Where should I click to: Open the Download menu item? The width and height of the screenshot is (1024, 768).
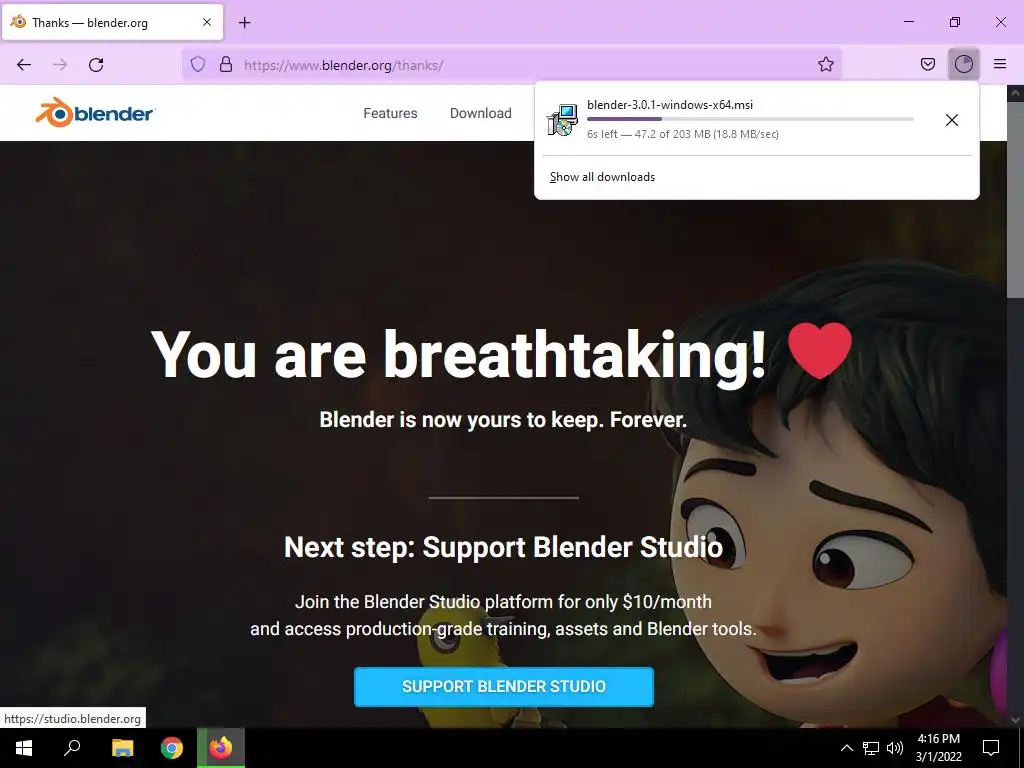coord(481,113)
